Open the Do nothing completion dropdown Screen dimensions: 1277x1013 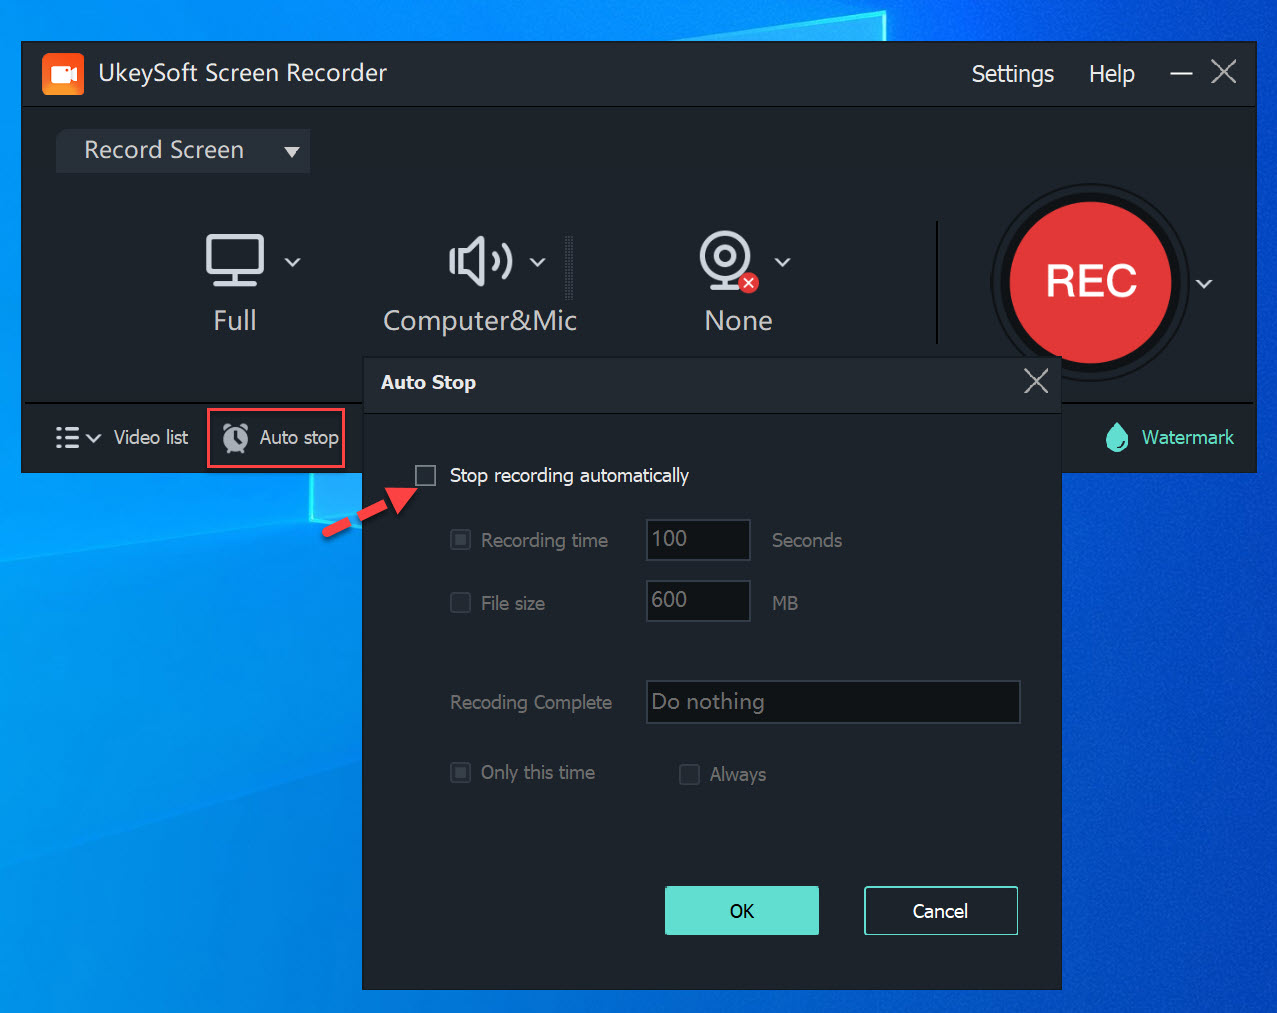833,702
